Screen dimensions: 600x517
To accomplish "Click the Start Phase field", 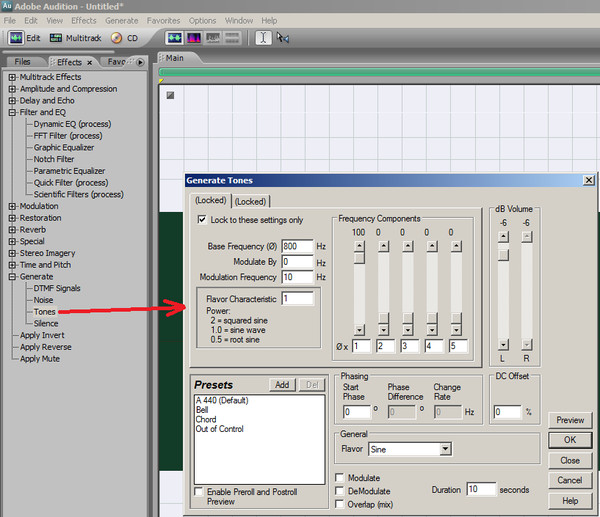I will (357, 412).
